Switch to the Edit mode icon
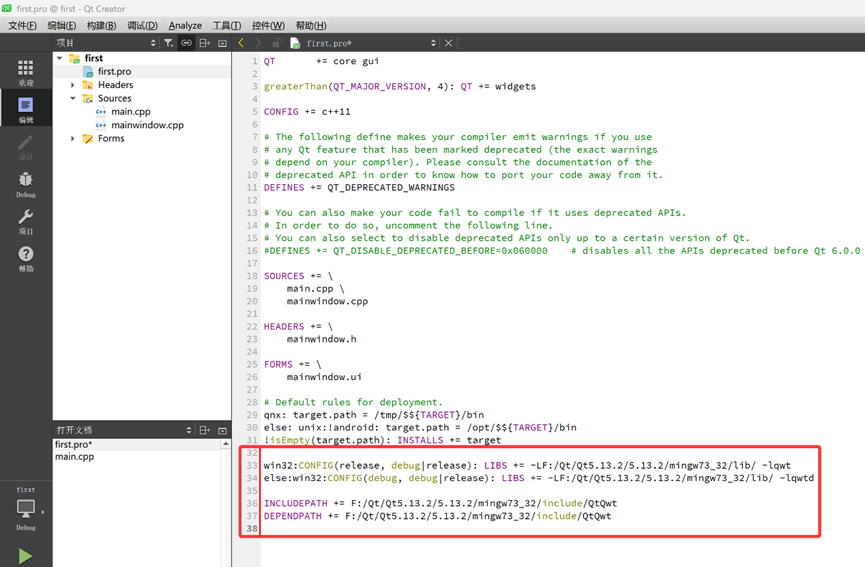Image resolution: width=865 pixels, height=567 pixels. (25, 105)
